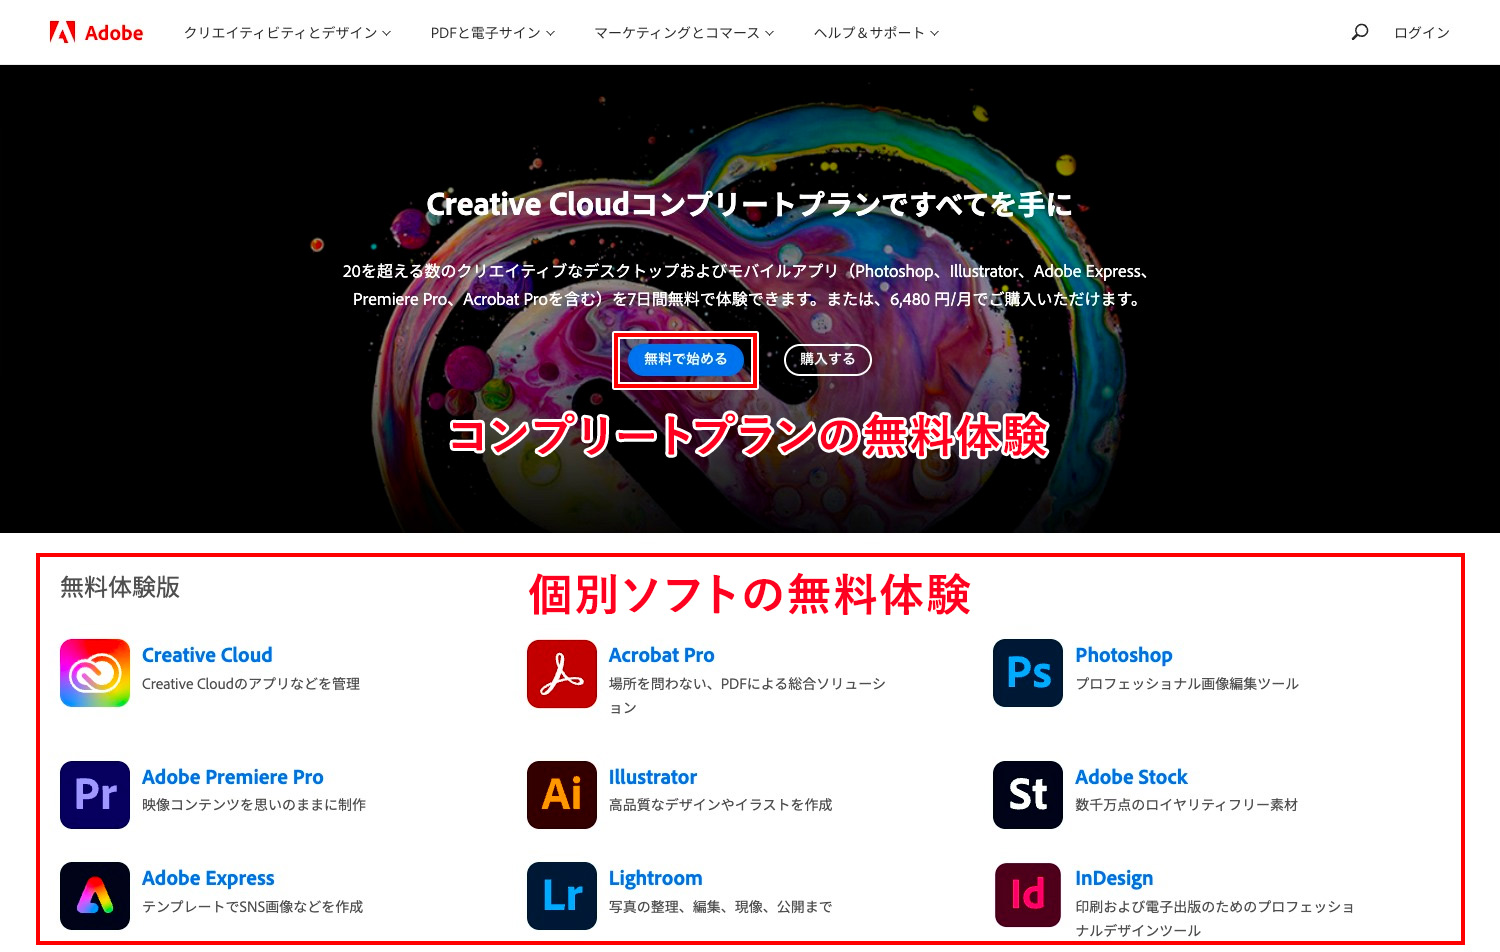The height and width of the screenshot is (952, 1500).
Task: Click the blue 無料で始める button
Action: click(x=685, y=359)
